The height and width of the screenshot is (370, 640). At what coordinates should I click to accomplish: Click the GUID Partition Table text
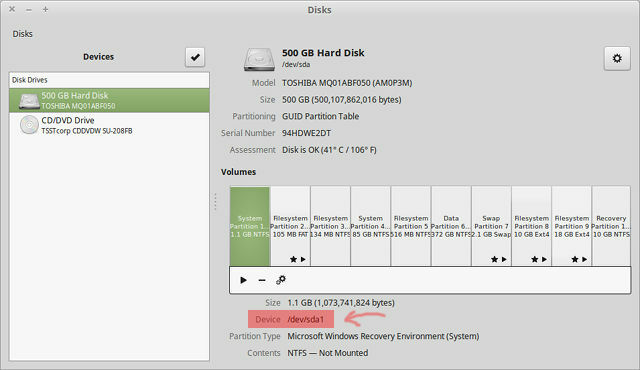(x=320, y=117)
